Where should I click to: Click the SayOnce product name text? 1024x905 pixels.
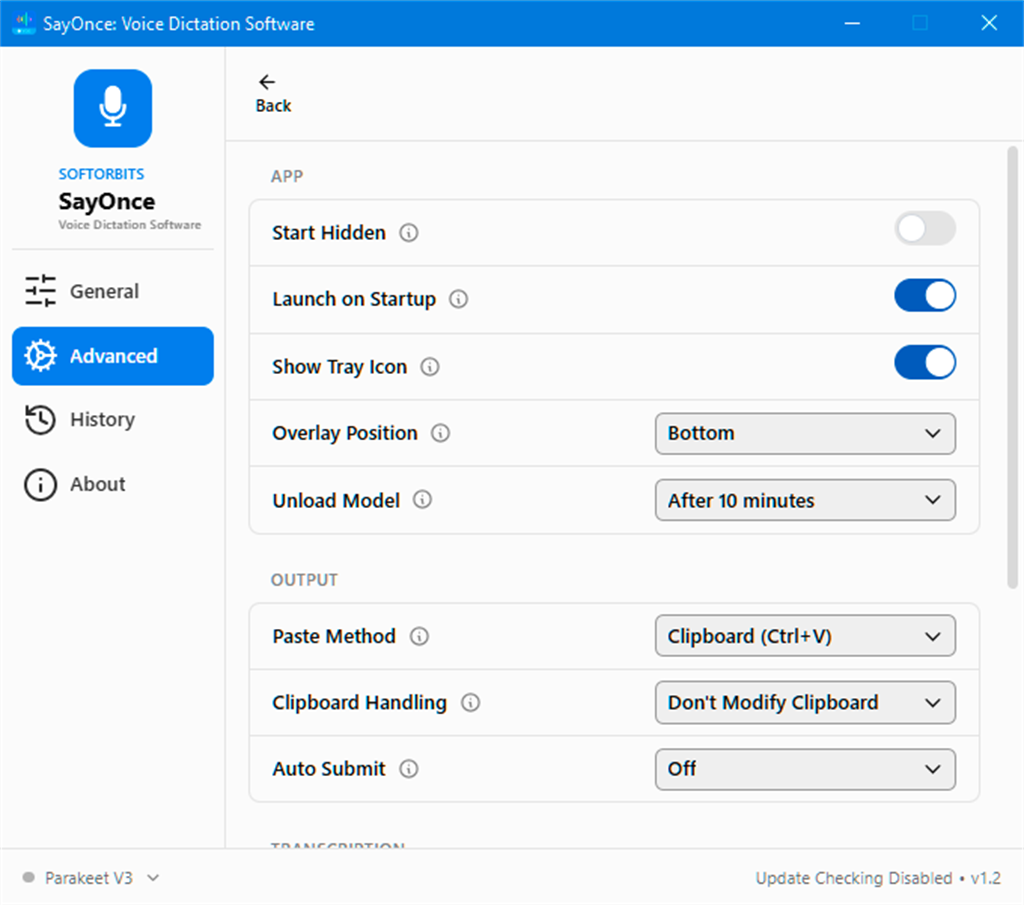point(106,202)
